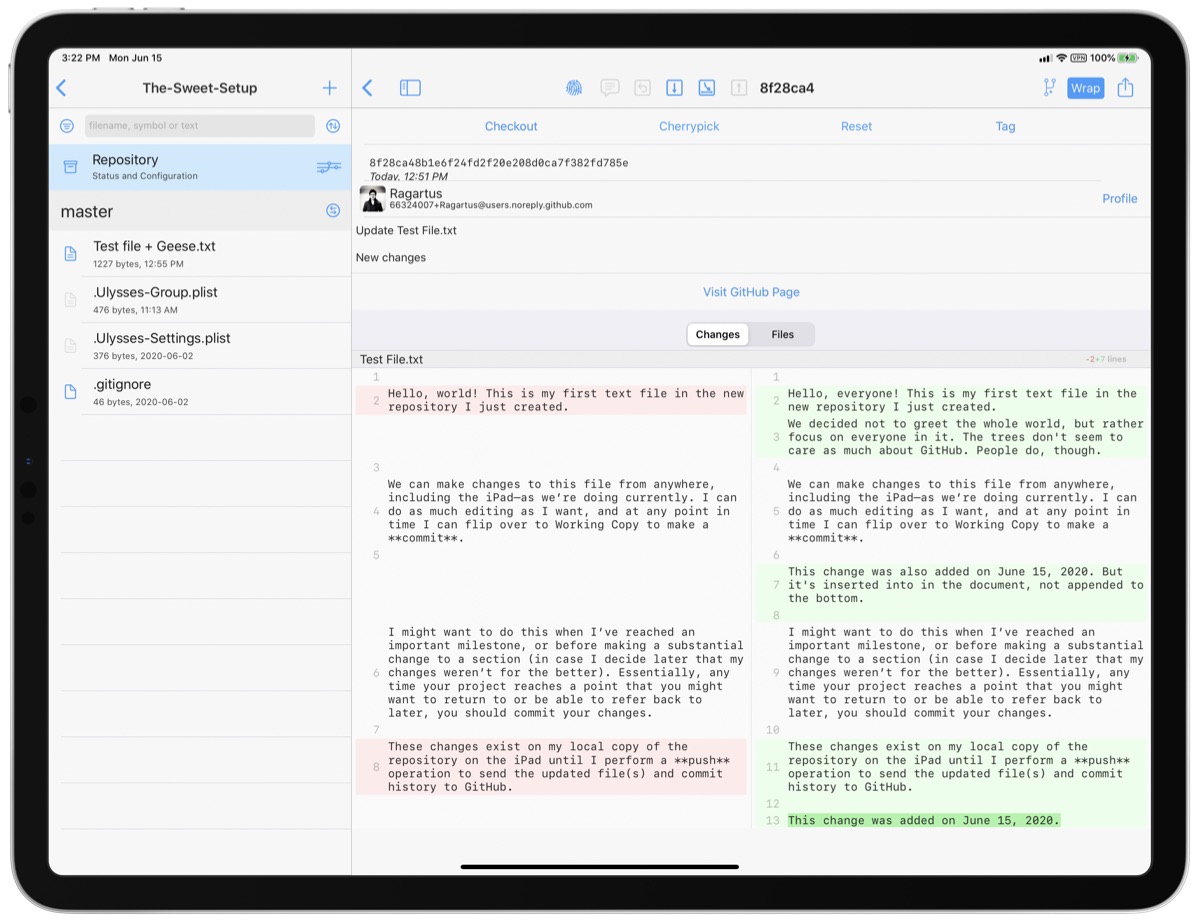Tap the Wi-Fi icon in status bar
This screenshot has height=924, width=1200.
(x=1061, y=58)
